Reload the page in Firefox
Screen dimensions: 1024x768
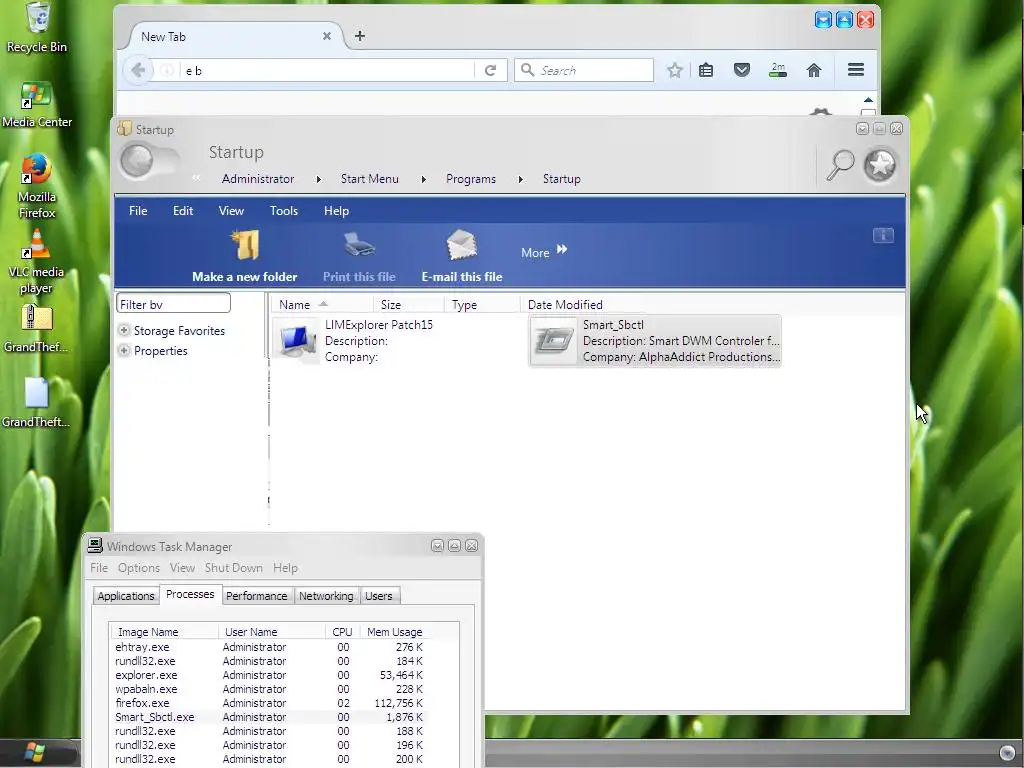[x=490, y=70]
